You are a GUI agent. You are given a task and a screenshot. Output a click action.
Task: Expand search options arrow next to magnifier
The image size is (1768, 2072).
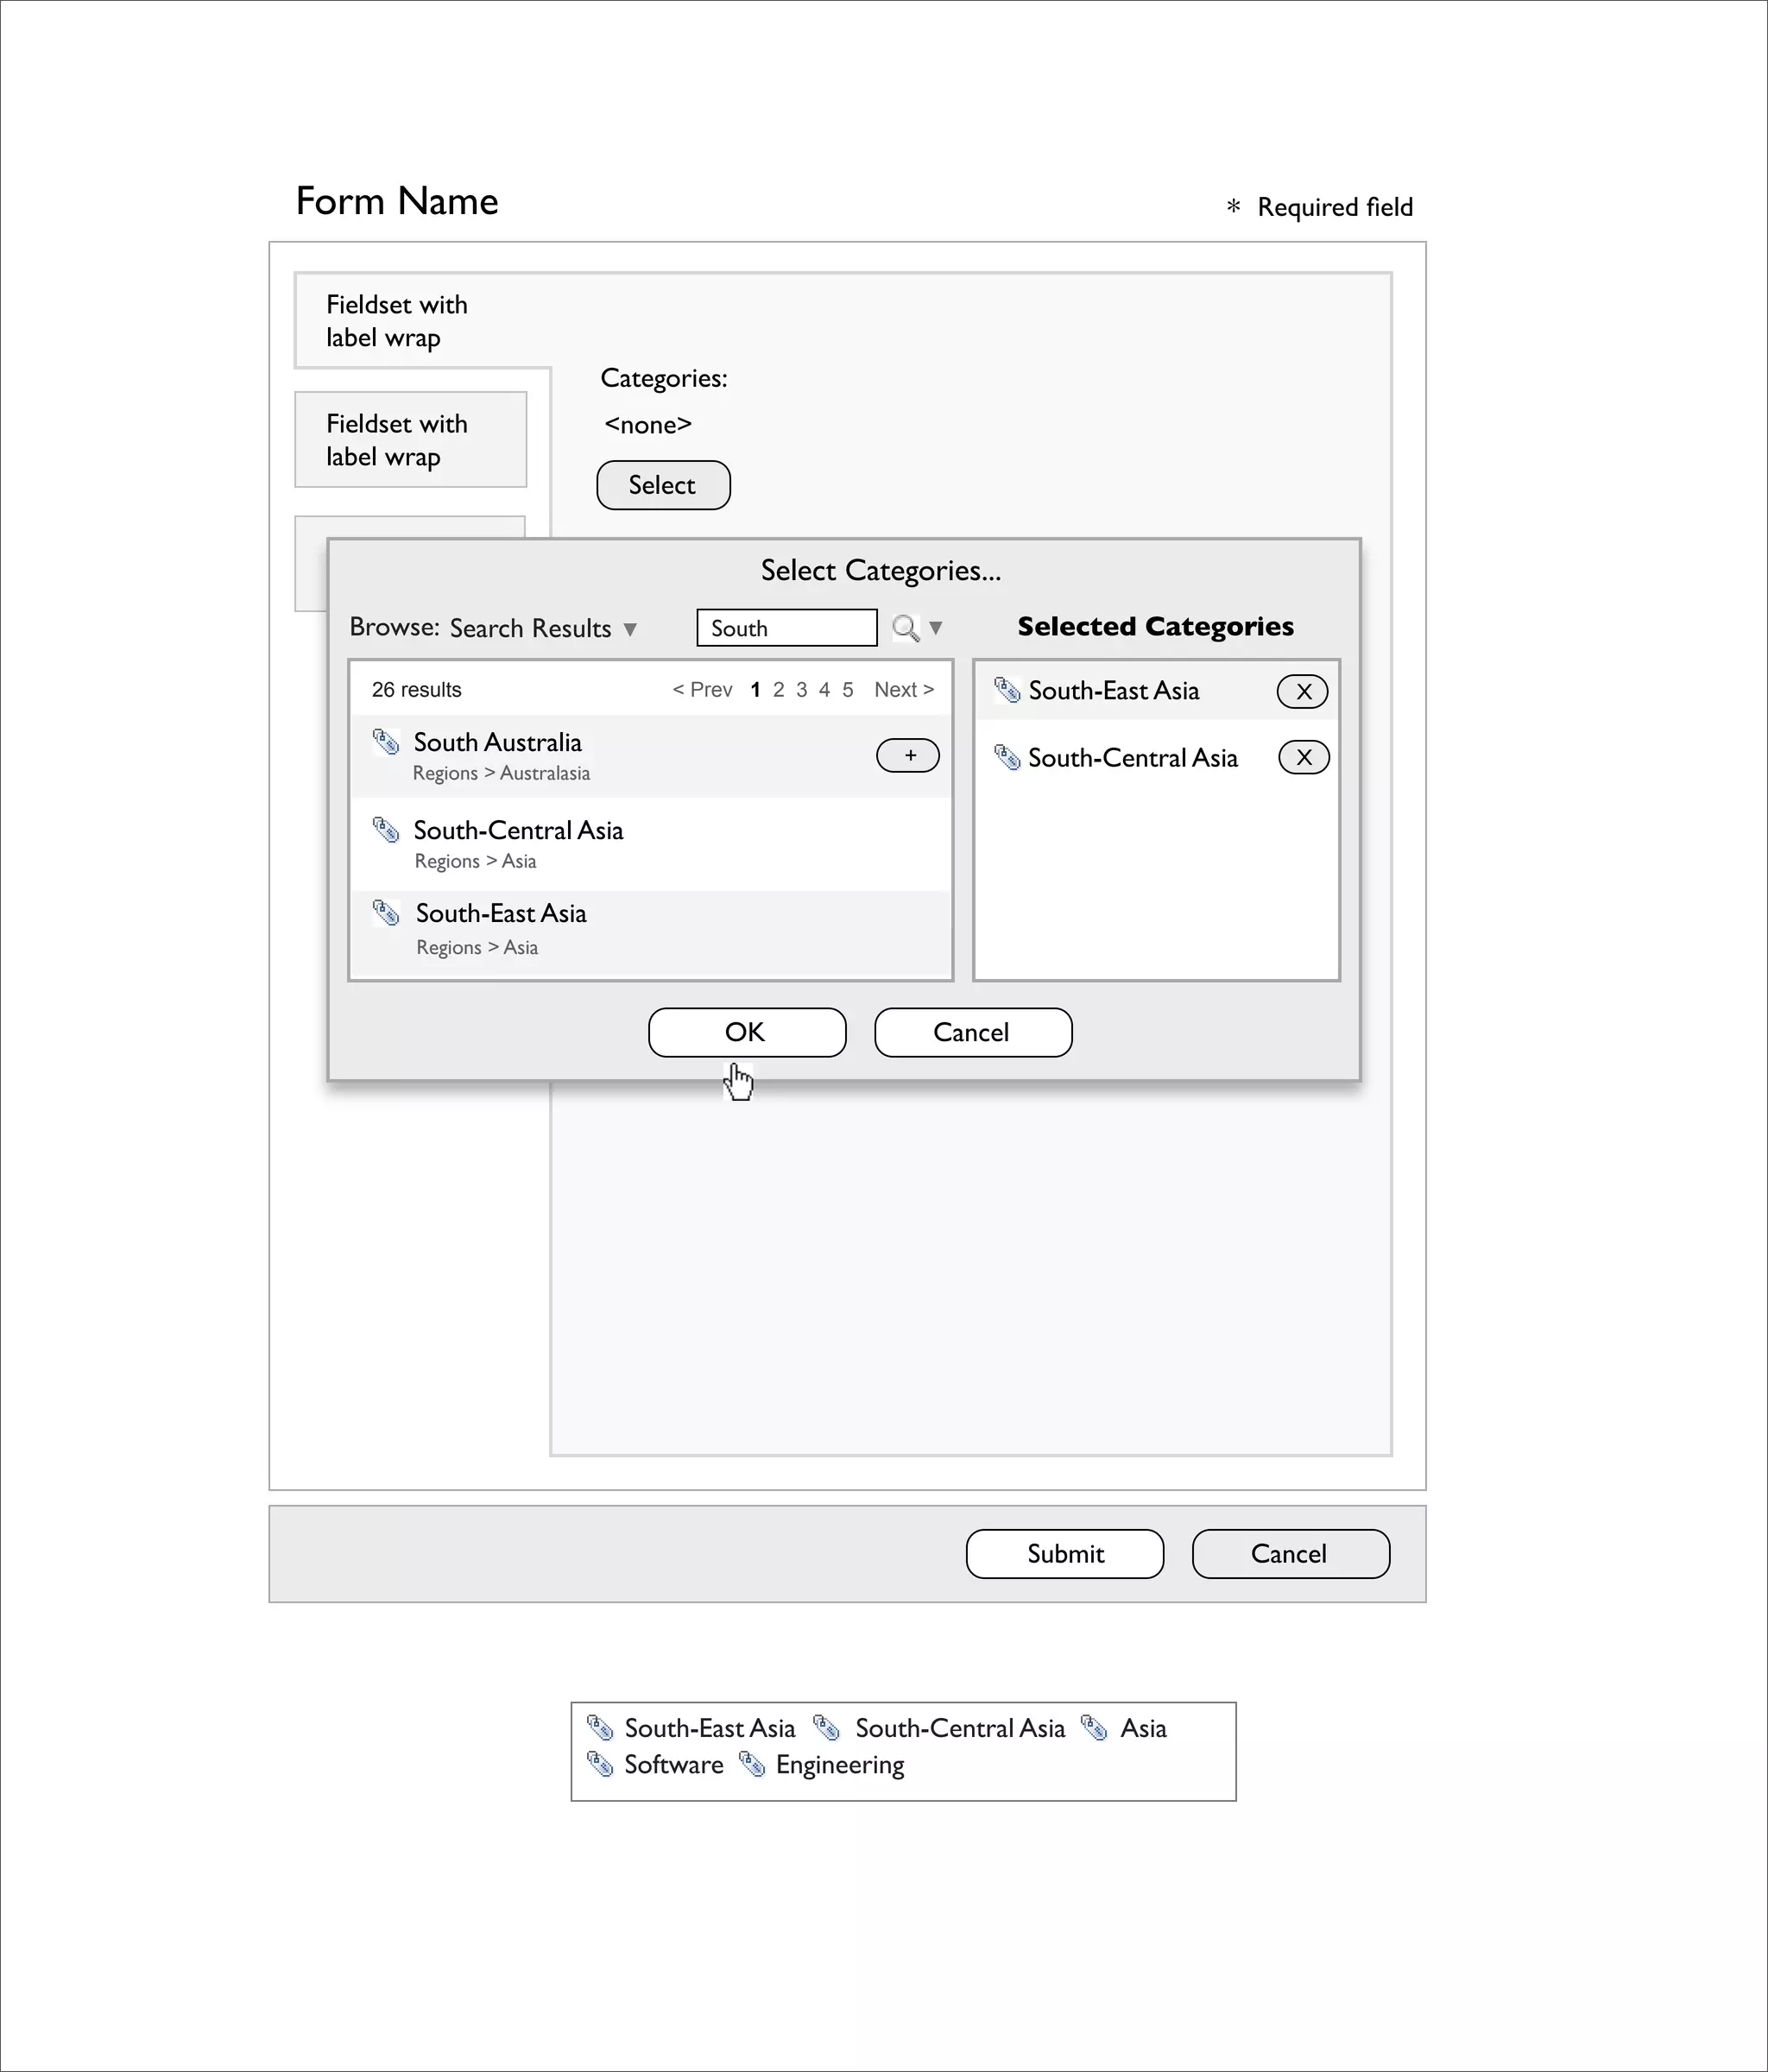click(936, 628)
